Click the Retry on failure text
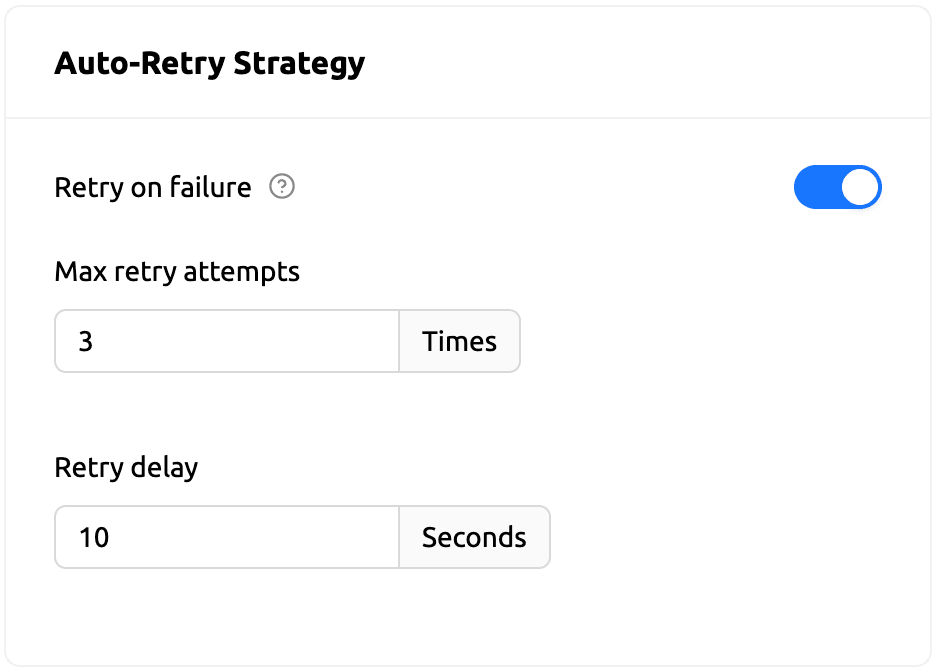 (x=153, y=187)
